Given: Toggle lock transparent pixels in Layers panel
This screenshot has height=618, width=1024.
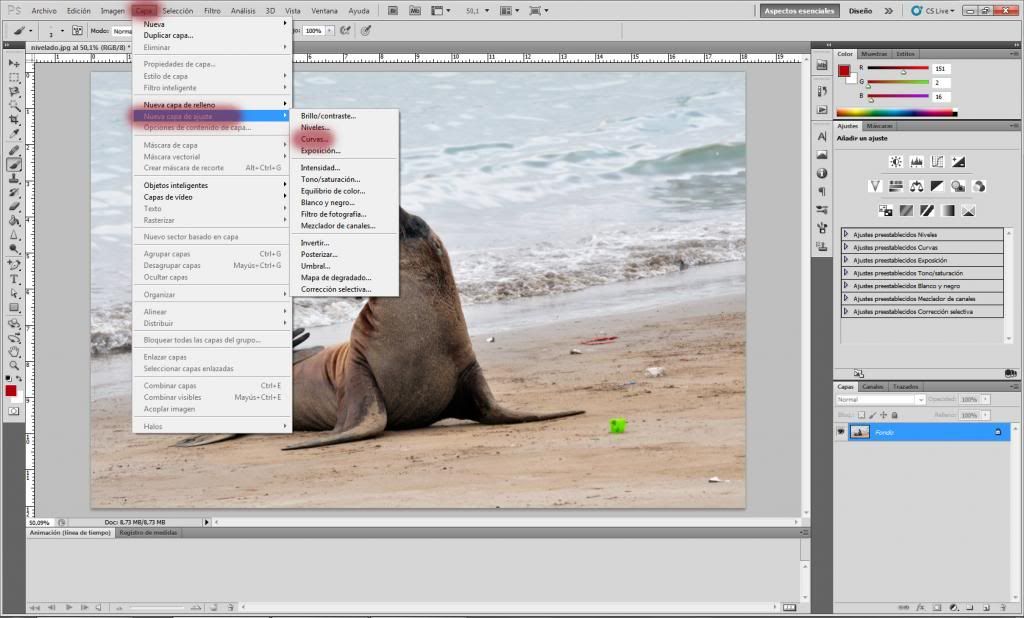Looking at the screenshot, I should [x=861, y=415].
